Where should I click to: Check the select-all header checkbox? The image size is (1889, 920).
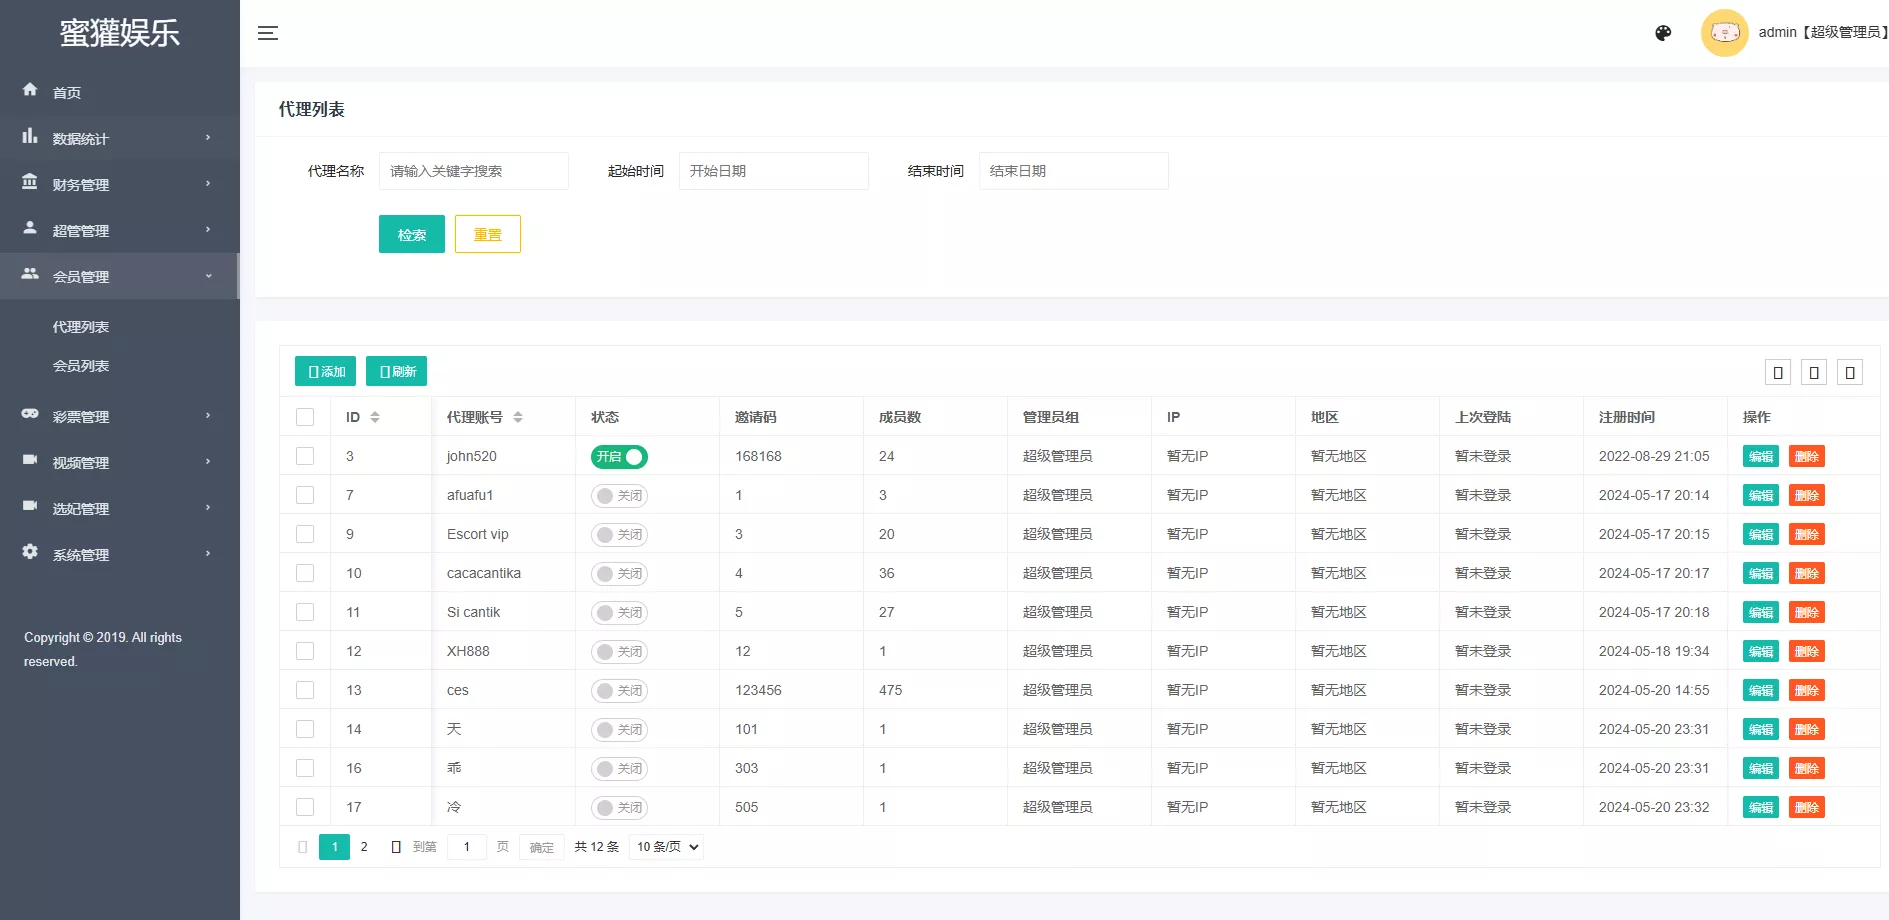[x=305, y=417]
